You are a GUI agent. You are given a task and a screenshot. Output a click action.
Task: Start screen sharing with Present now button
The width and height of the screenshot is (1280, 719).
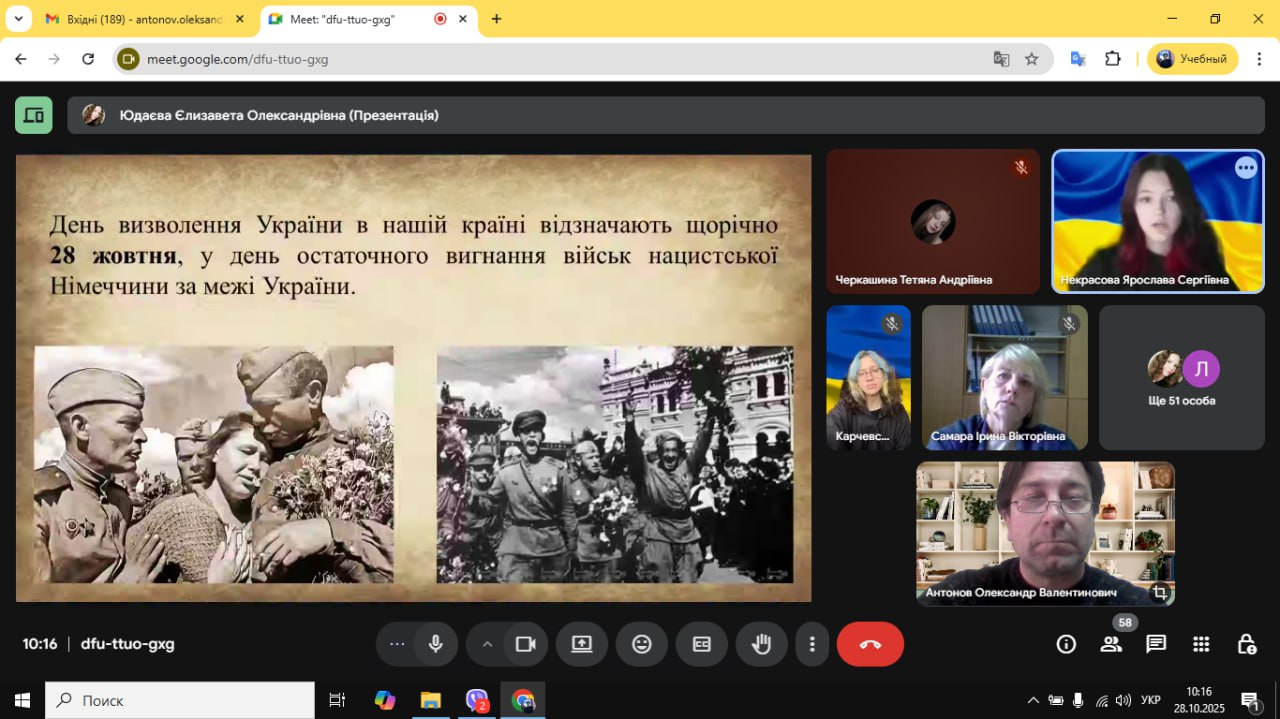pos(582,644)
